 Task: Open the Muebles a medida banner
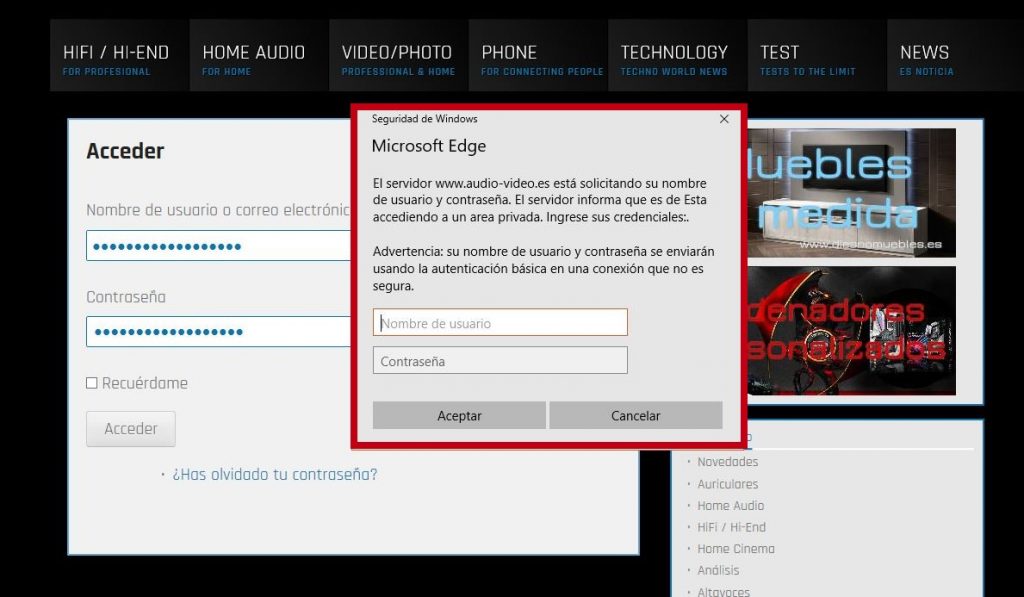pos(852,193)
